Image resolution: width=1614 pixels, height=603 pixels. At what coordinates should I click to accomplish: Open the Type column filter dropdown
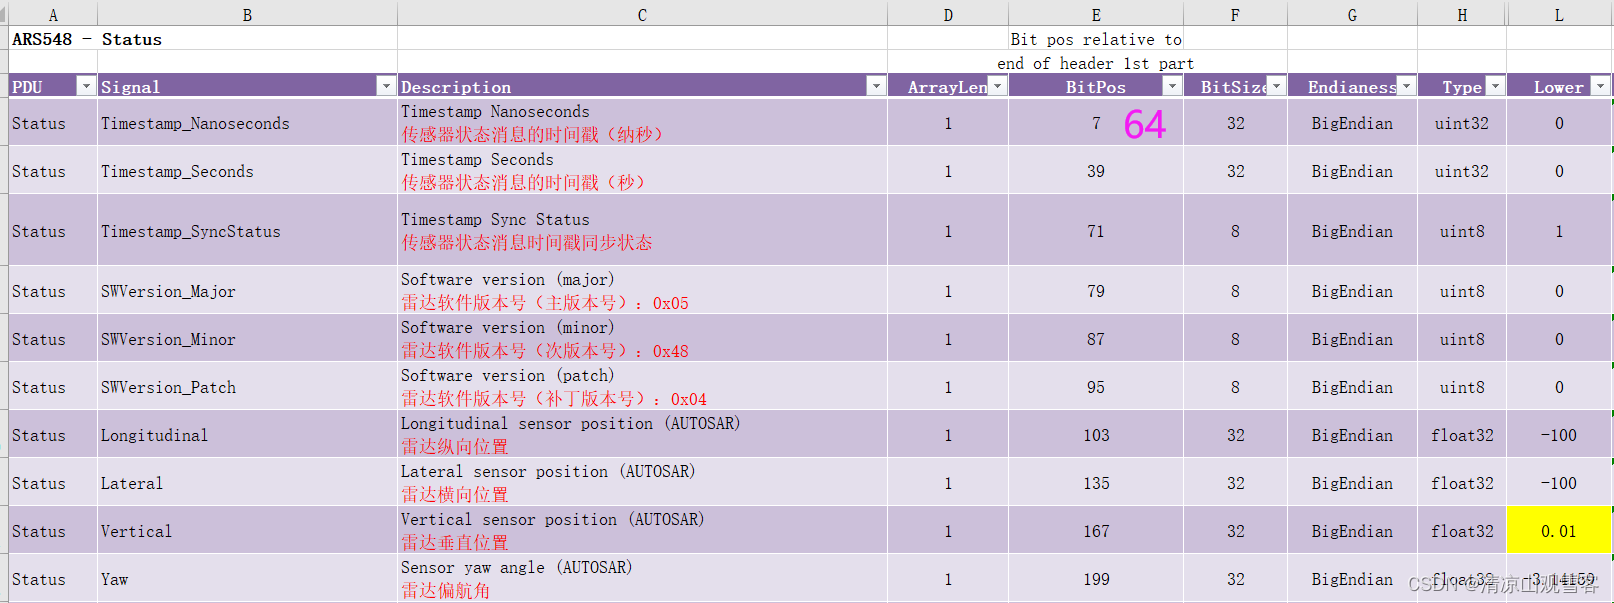click(1495, 86)
